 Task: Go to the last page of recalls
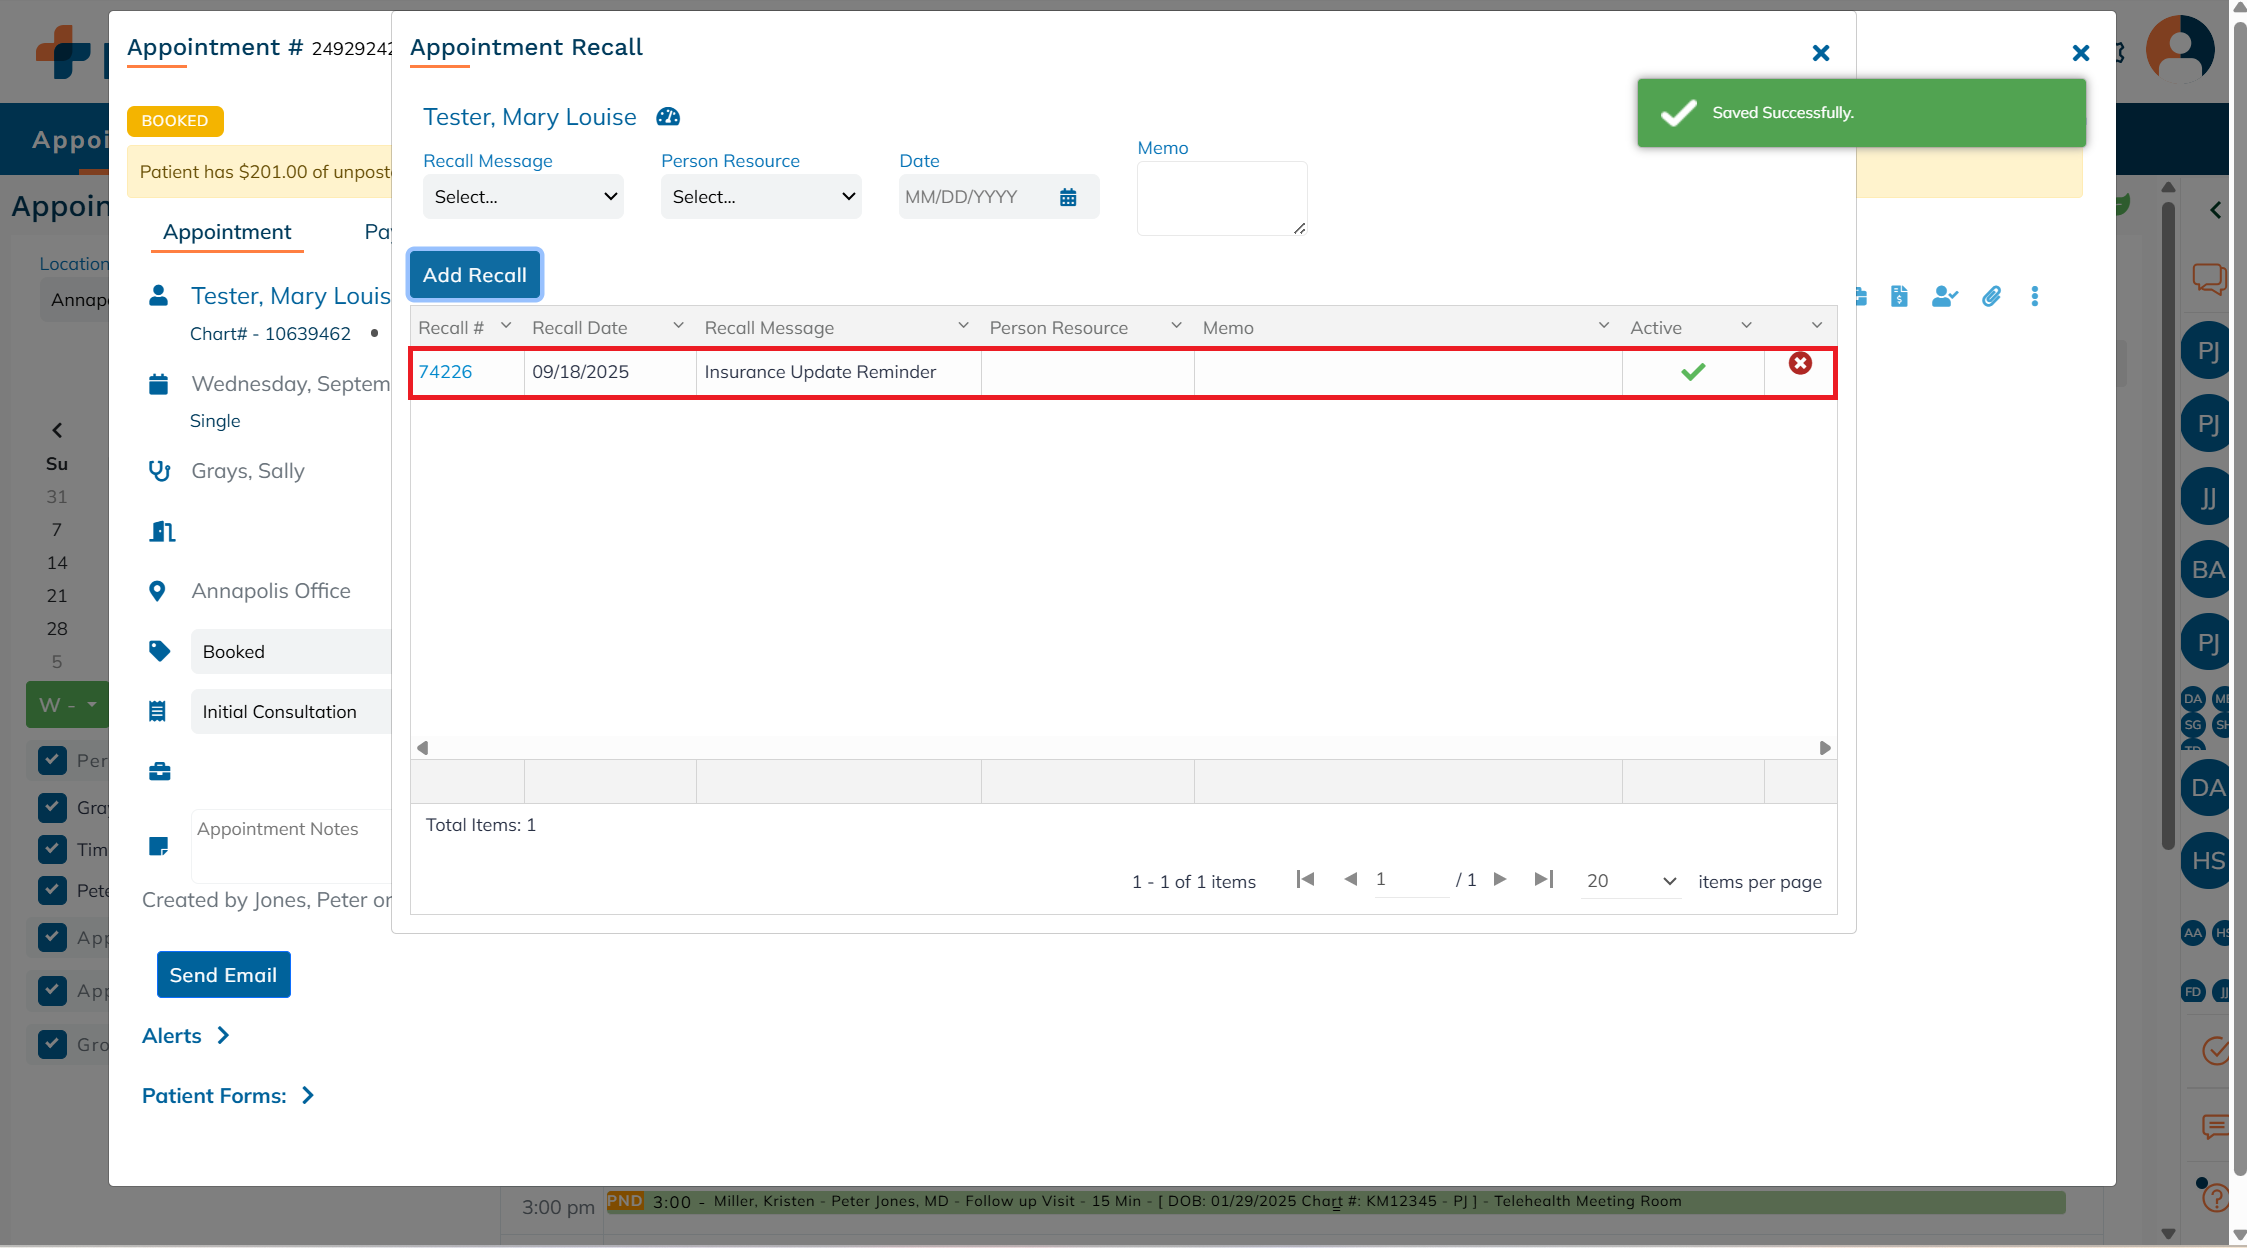(1543, 879)
